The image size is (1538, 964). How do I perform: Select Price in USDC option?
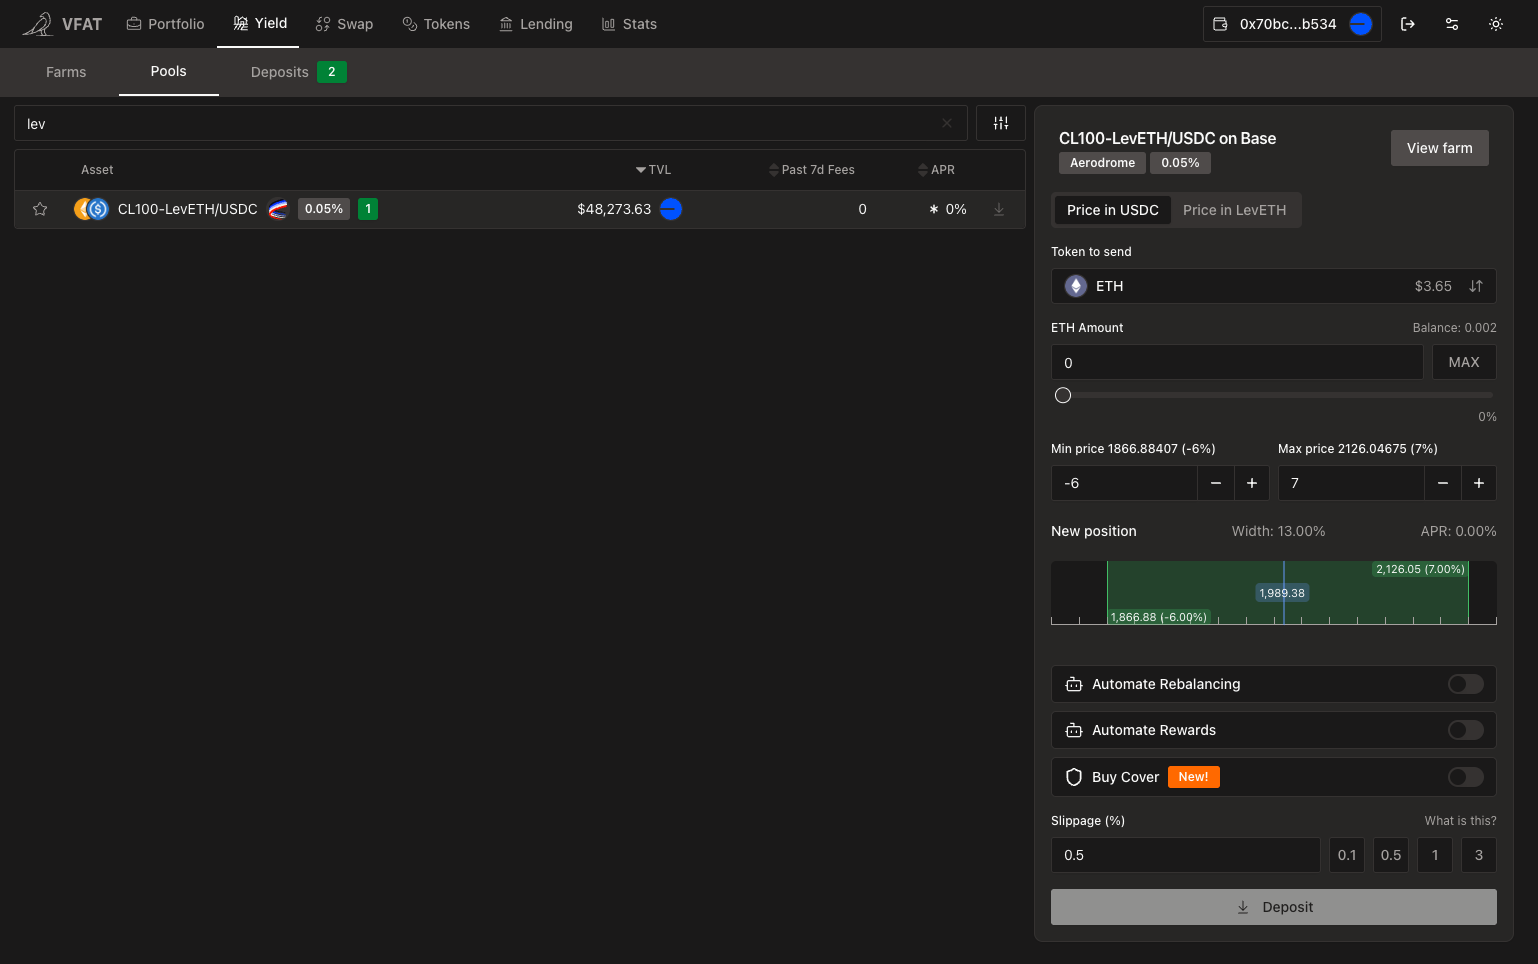(1113, 210)
